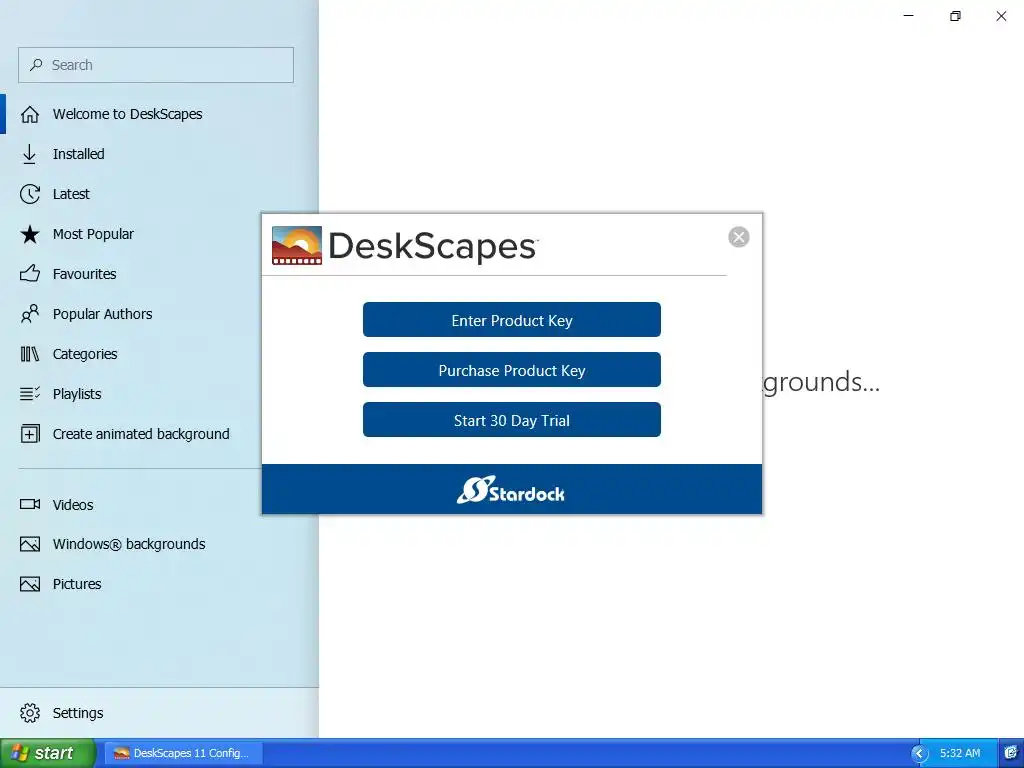Restore down the DeskScapes window
Screen dimensions: 1024x768
pyautogui.click(x=955, y=16)
